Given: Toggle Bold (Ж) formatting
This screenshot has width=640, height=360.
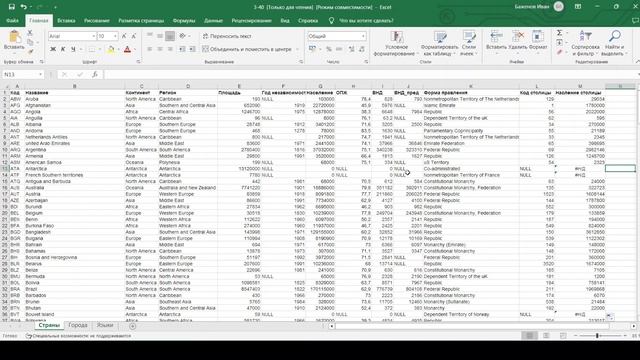Looking at the screenshot, I should tap(53, 49).
